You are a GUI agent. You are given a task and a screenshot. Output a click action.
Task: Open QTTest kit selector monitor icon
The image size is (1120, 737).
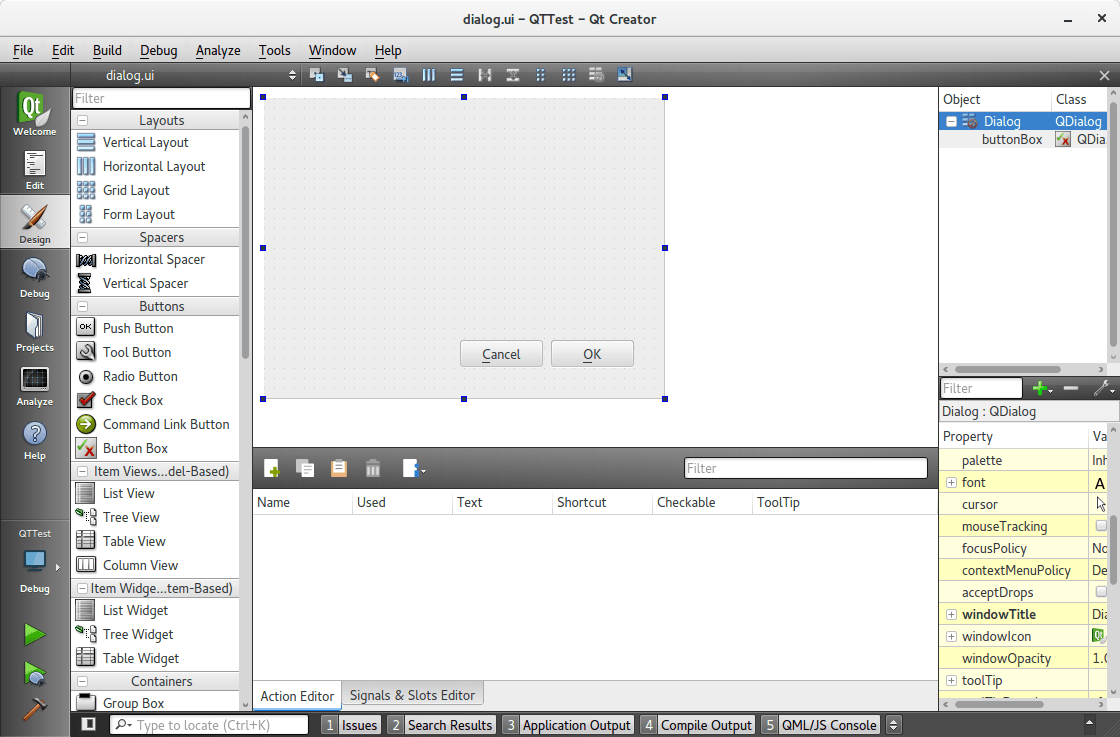click(x=34, y=561)
